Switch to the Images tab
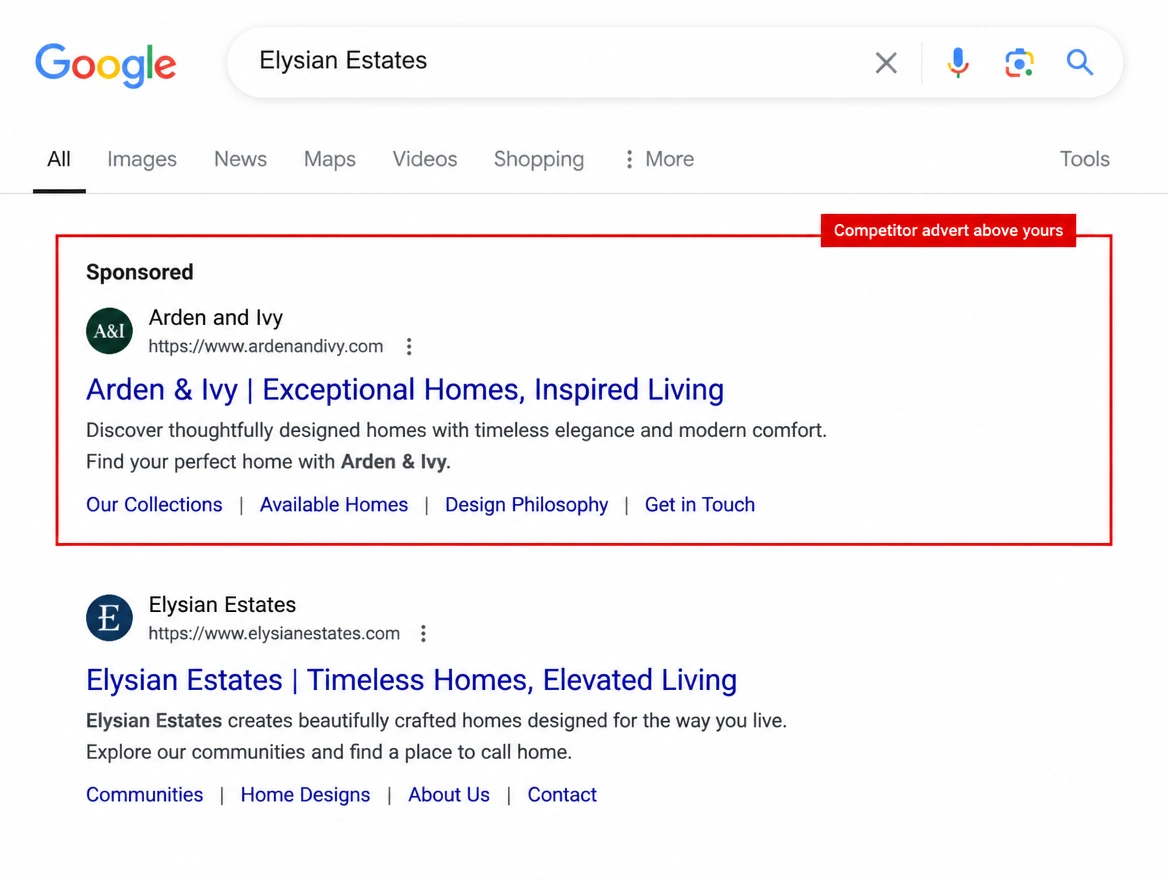The width and height of the screenshot is (1168, 880). tap(142, 159)
